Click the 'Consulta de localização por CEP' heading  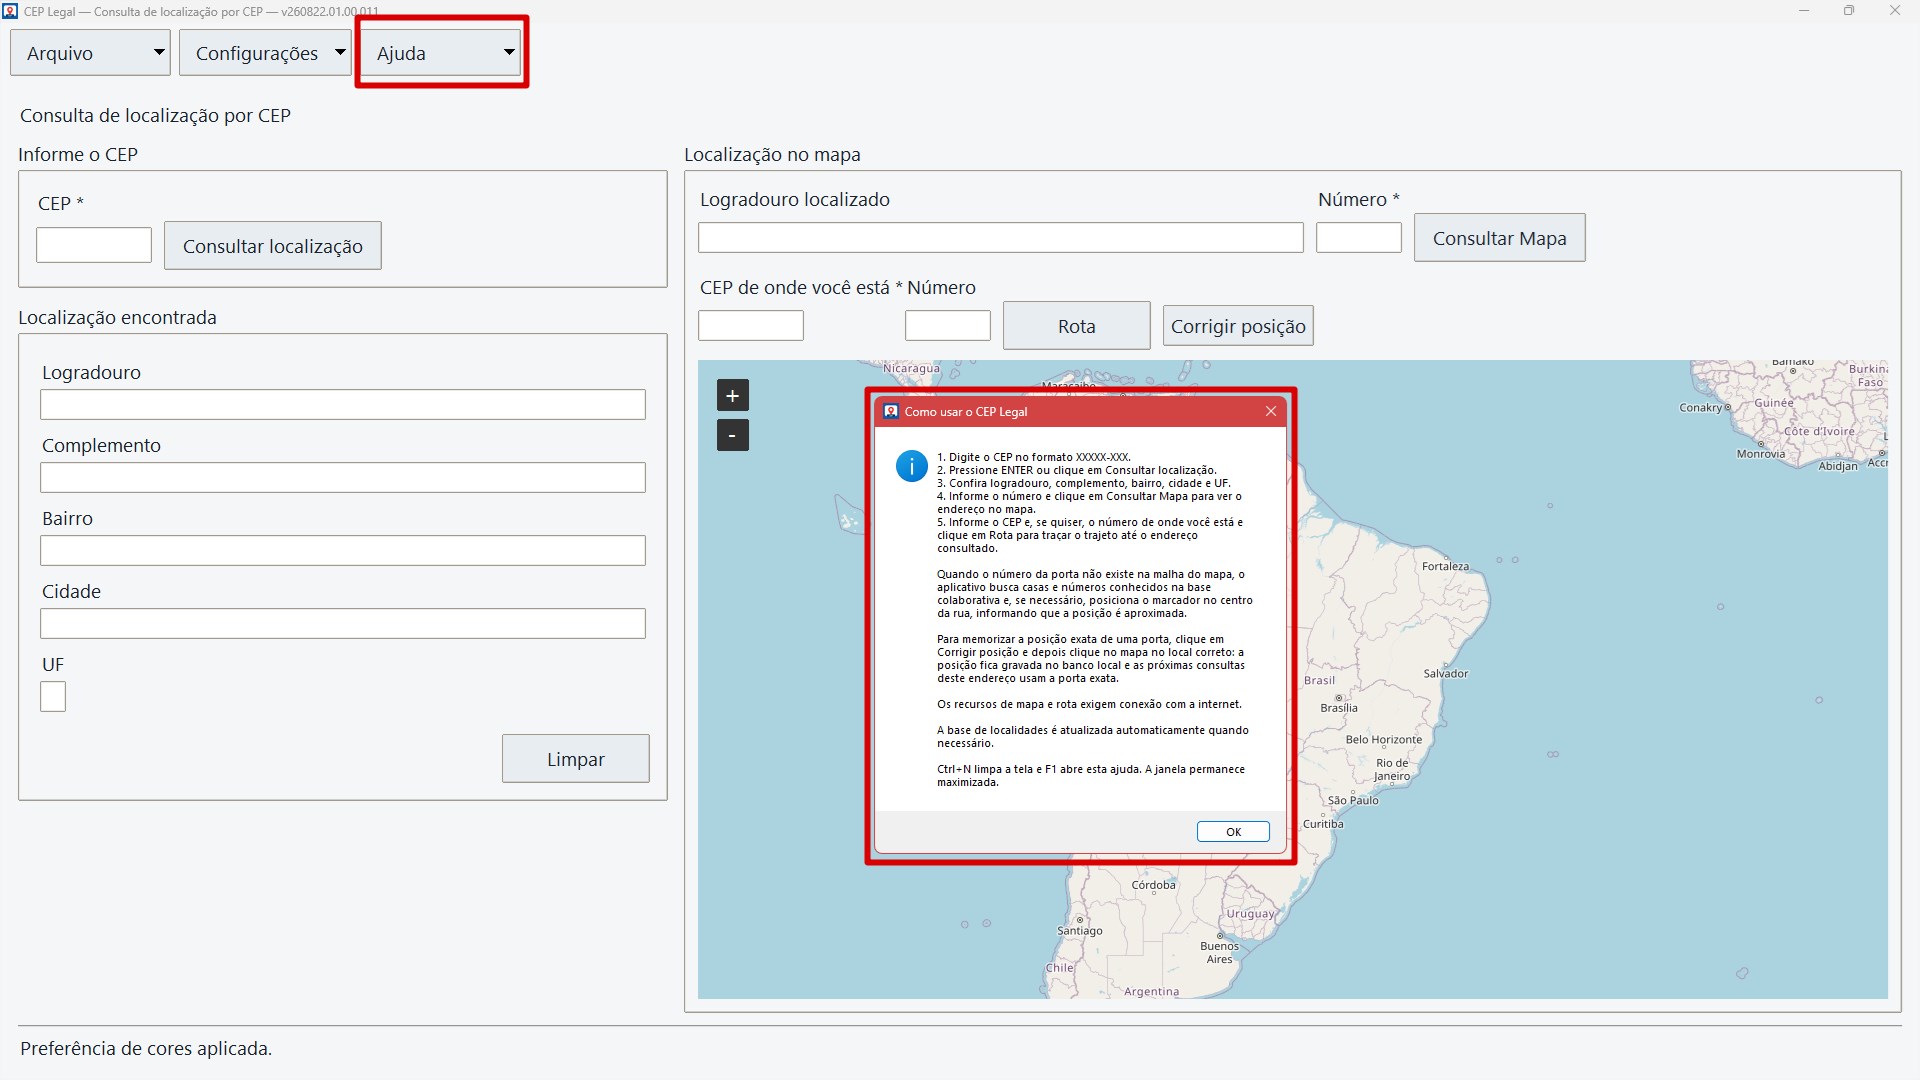pos(155,115)
